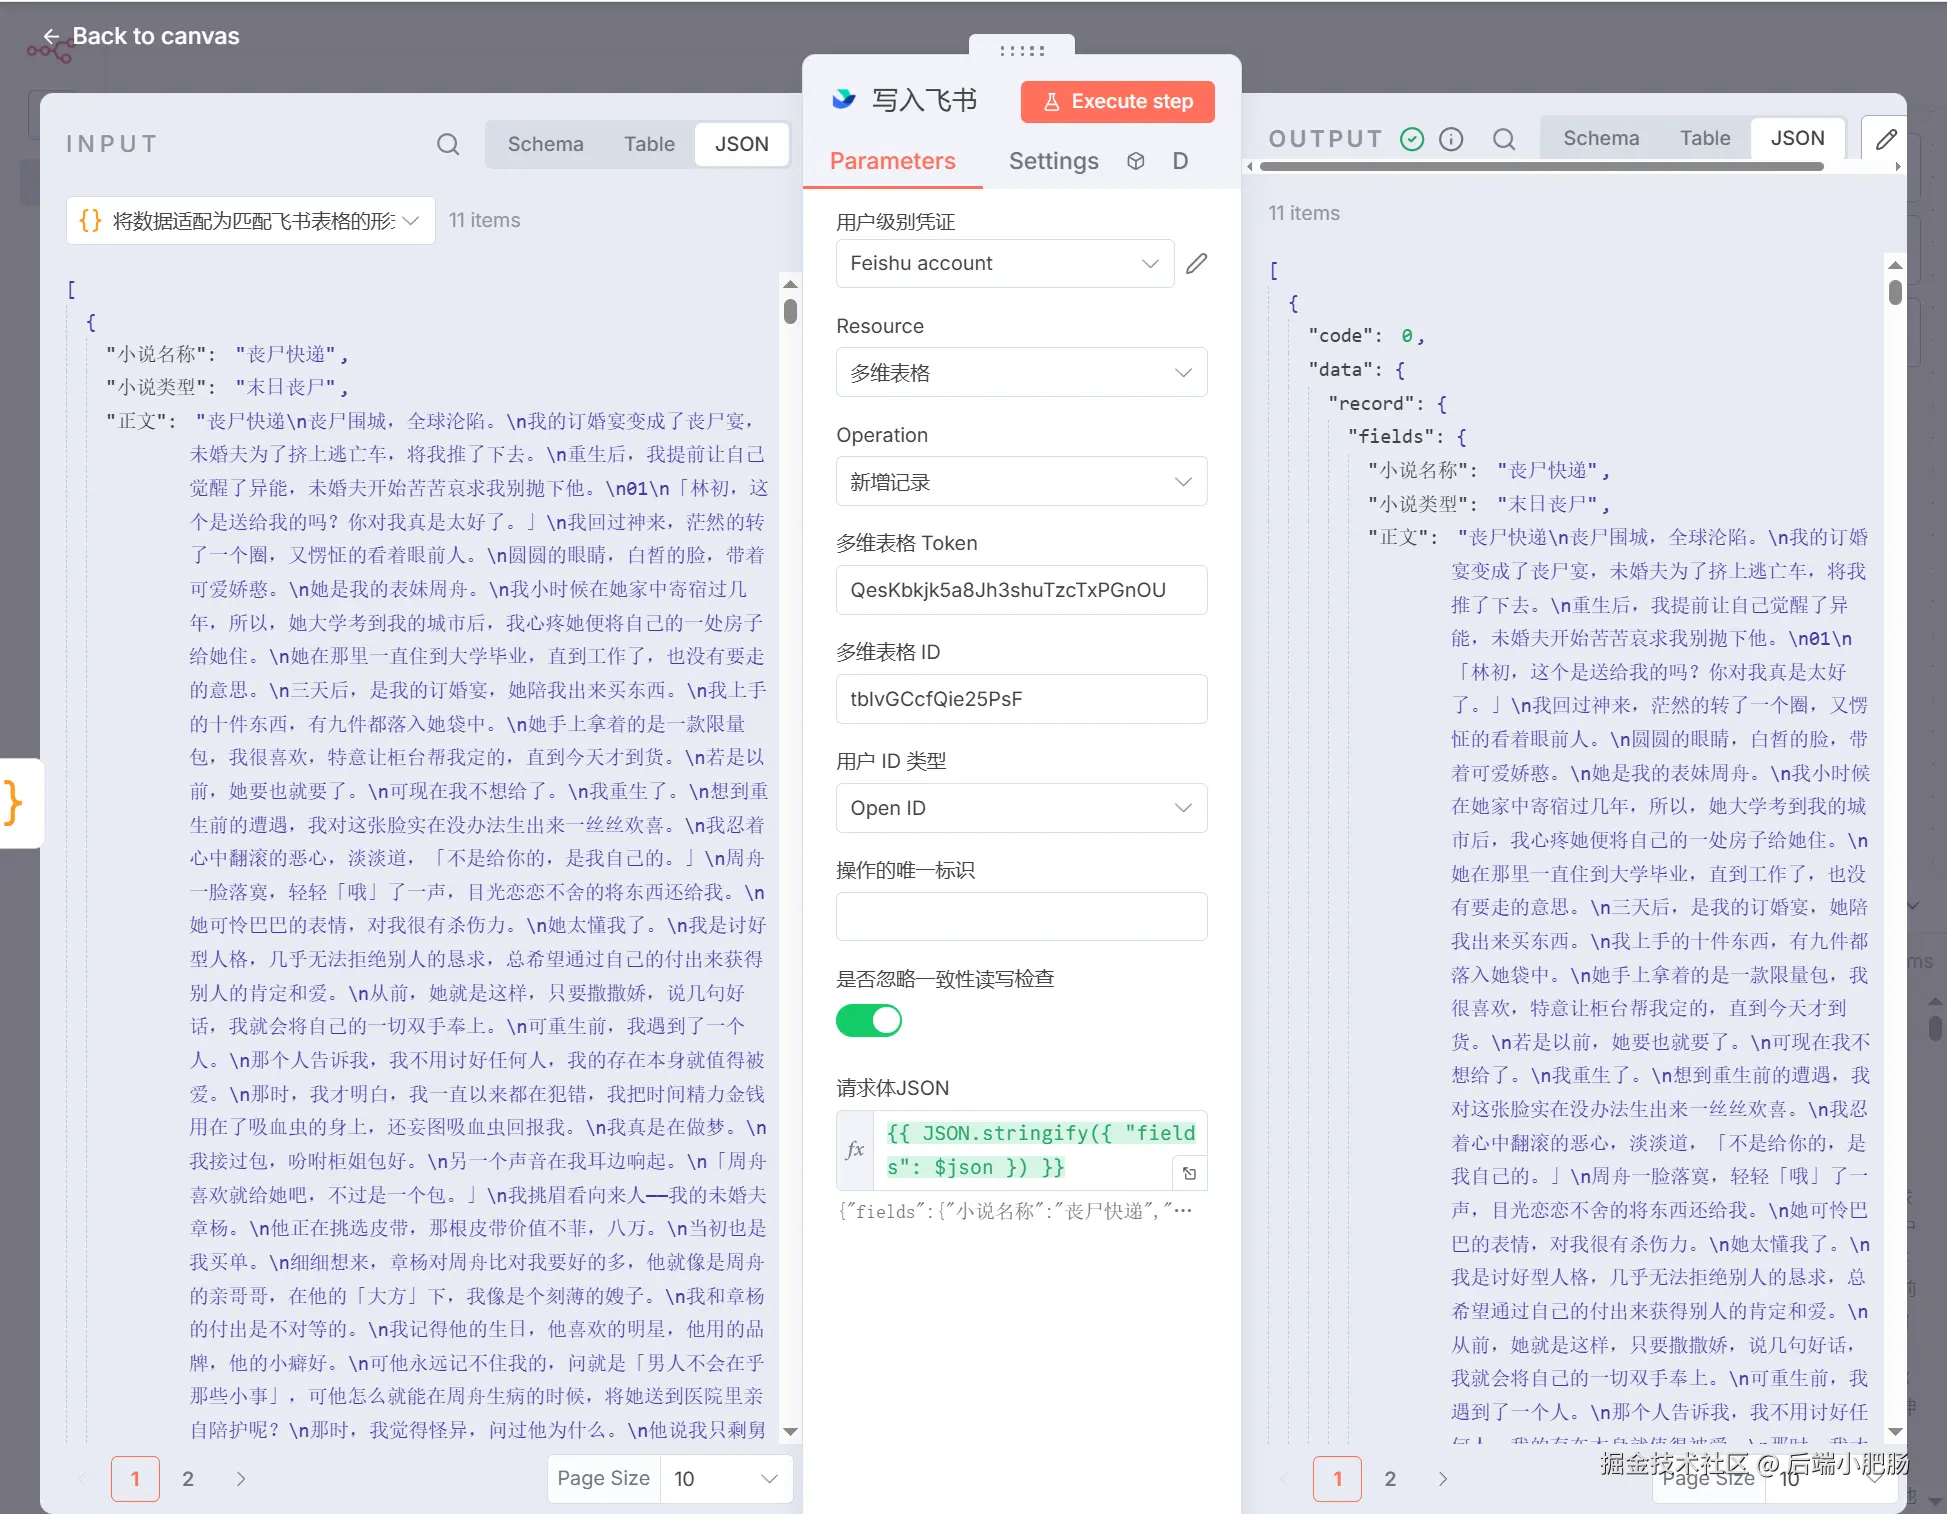Click the Execute step button
Image resolution: width=1947 pixels, height=1514 pixels.
click(1117, 101)
